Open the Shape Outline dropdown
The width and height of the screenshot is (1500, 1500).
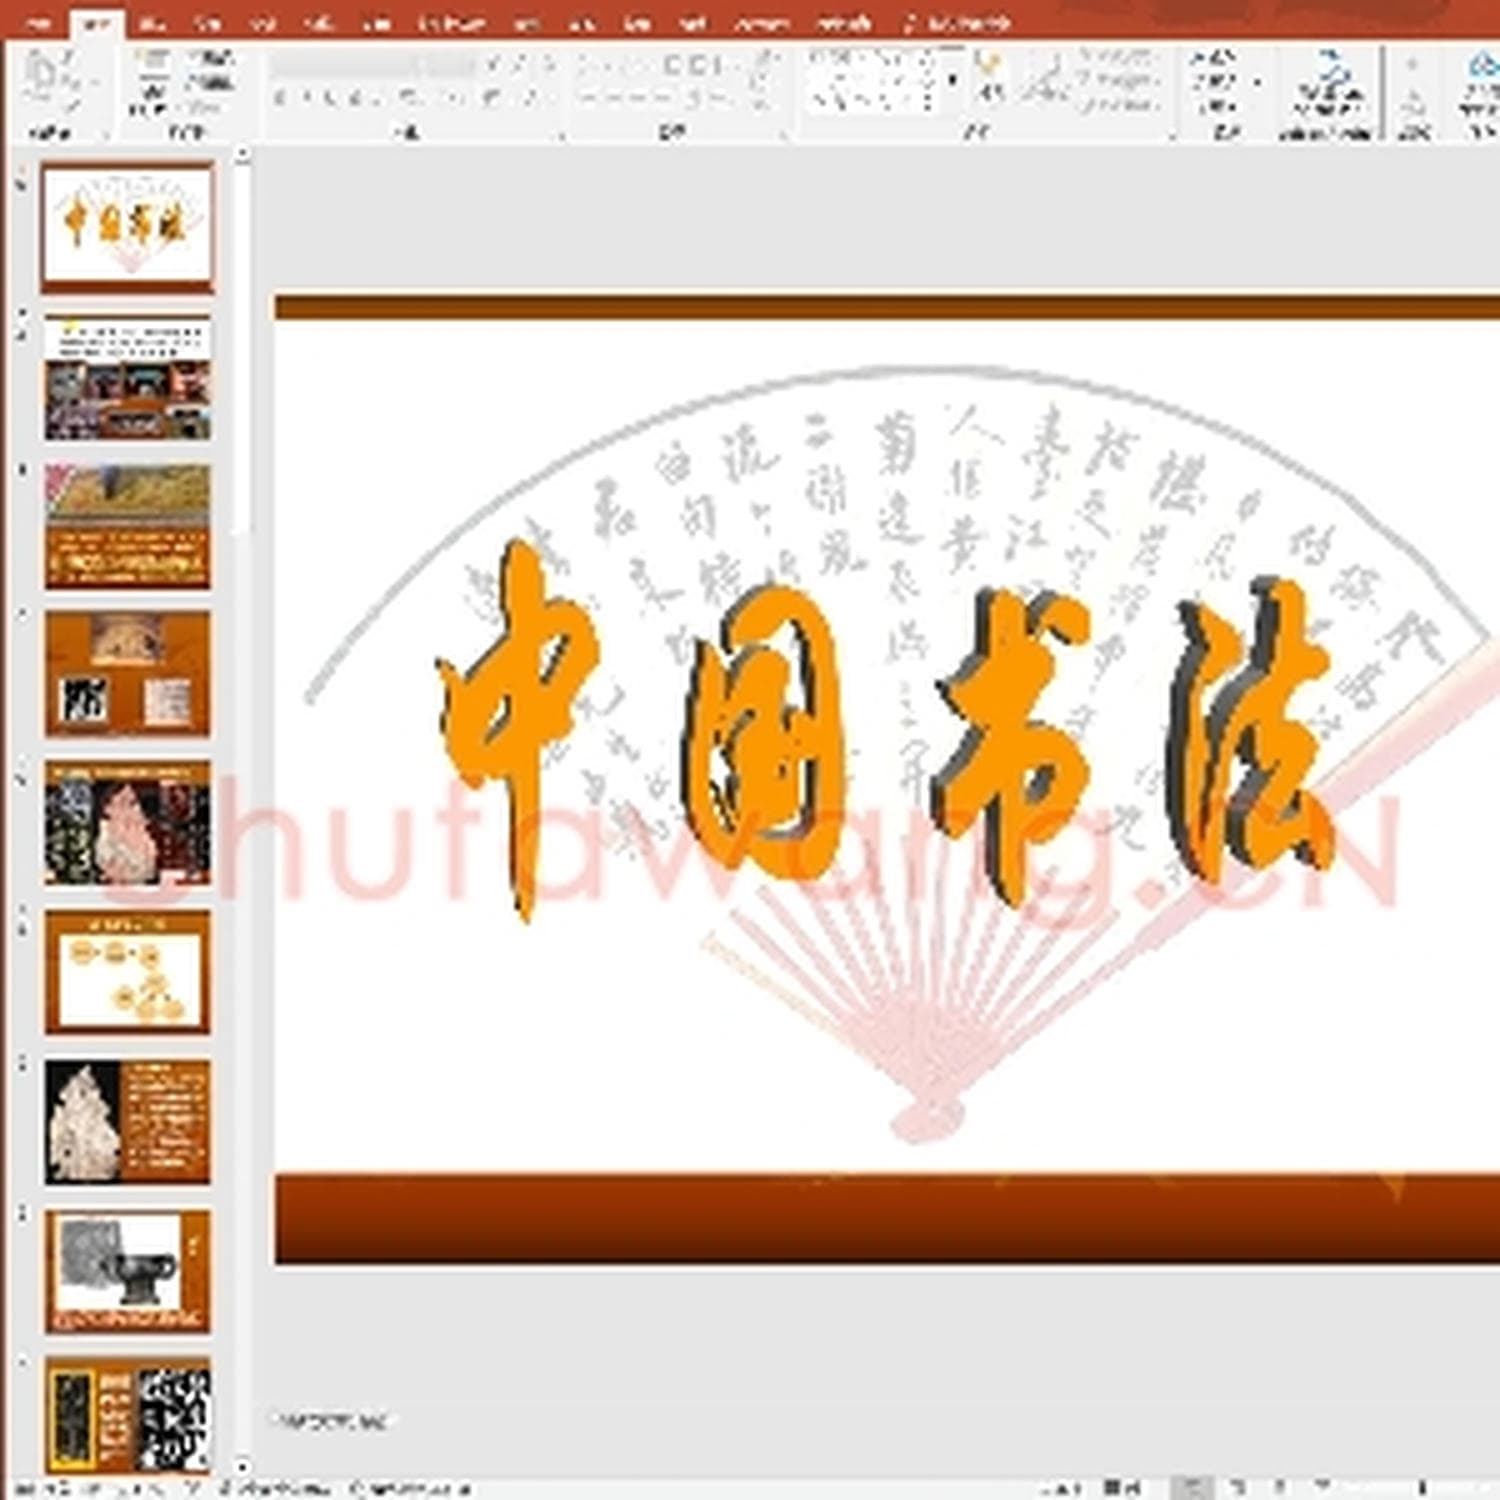(x=1118, y=80)
